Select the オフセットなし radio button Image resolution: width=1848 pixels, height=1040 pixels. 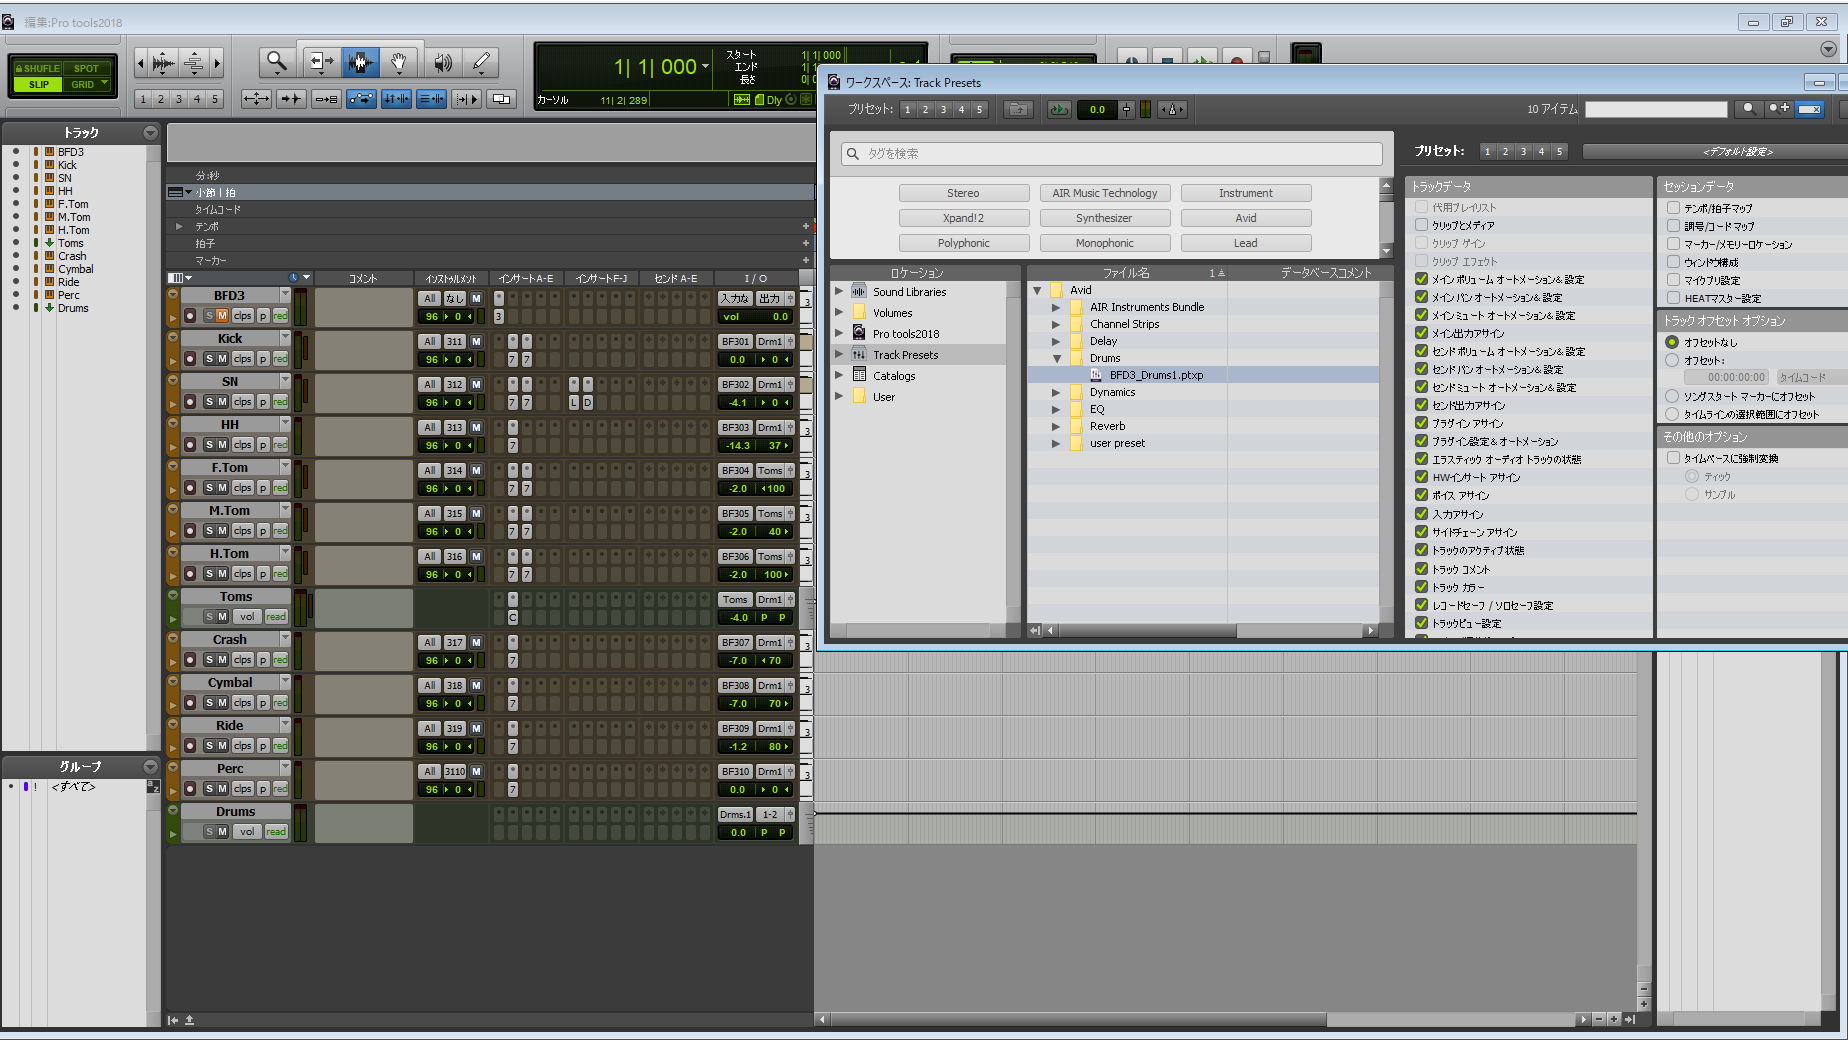(x=1672, y=342)
